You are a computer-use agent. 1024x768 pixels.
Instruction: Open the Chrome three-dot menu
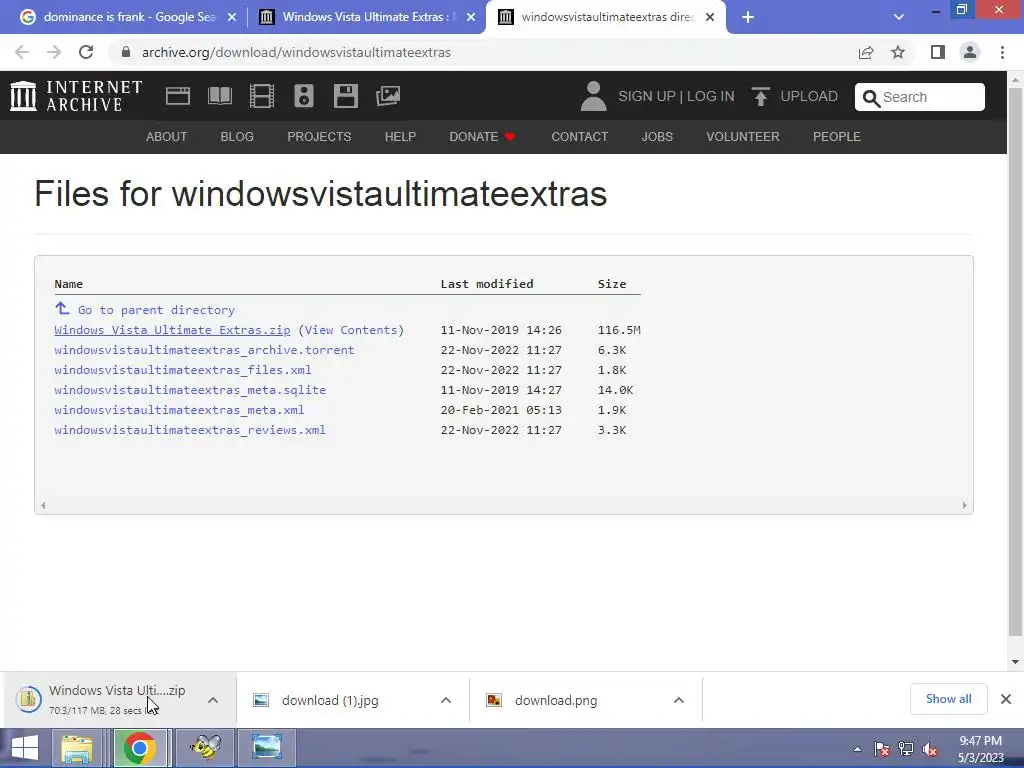tap(1002, 52)
